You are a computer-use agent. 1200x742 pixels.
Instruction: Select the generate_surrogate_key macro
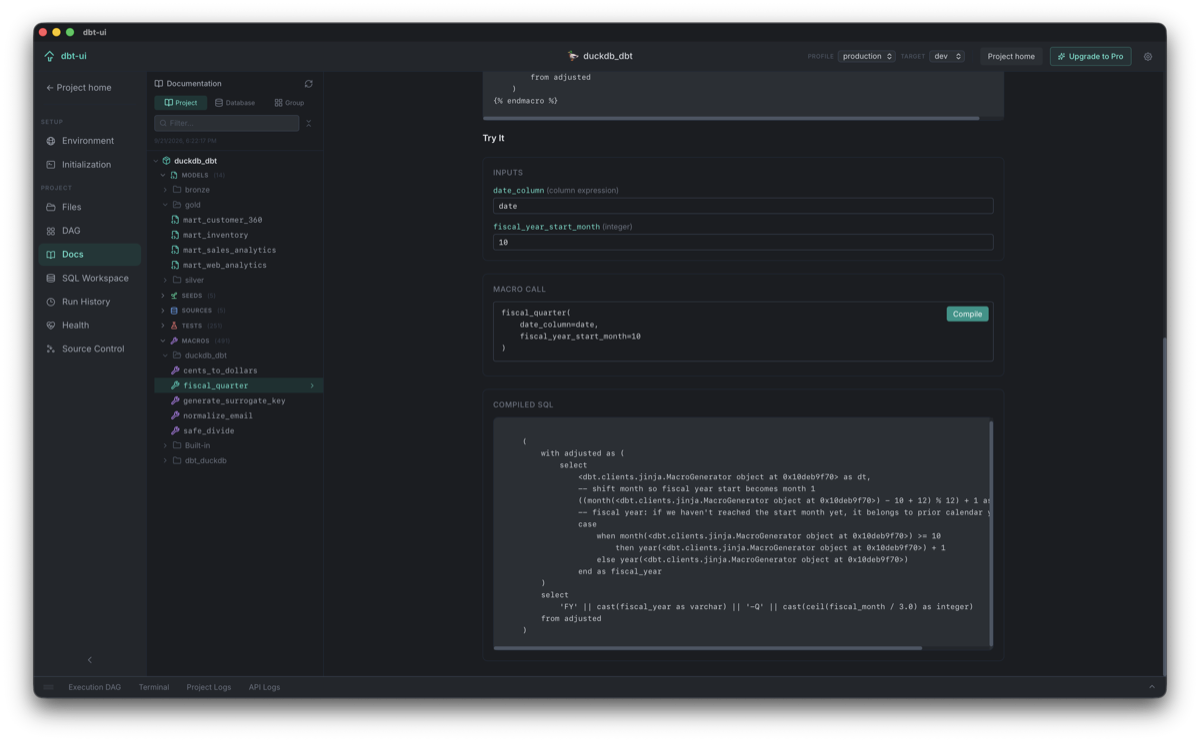tap(234, 401)
